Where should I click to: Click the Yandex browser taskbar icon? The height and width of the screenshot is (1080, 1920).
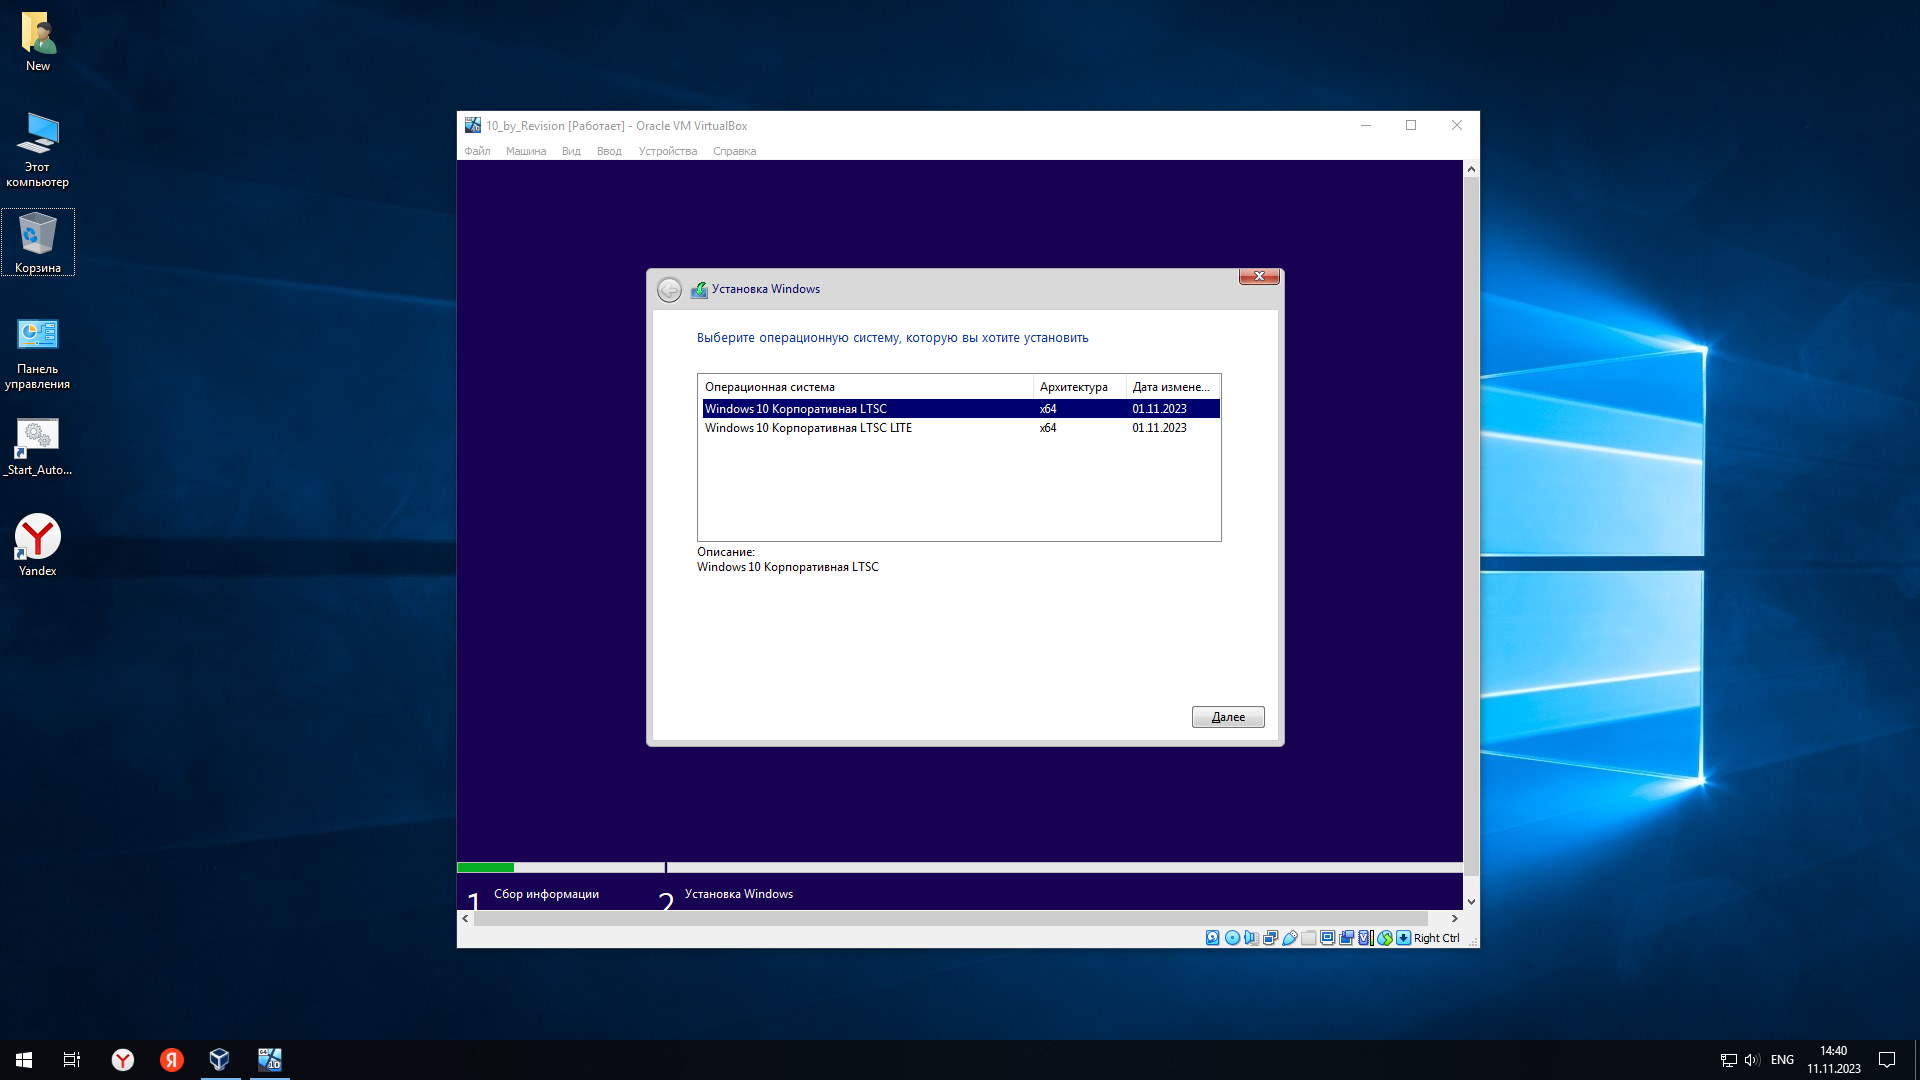[x=122, y=1060]
